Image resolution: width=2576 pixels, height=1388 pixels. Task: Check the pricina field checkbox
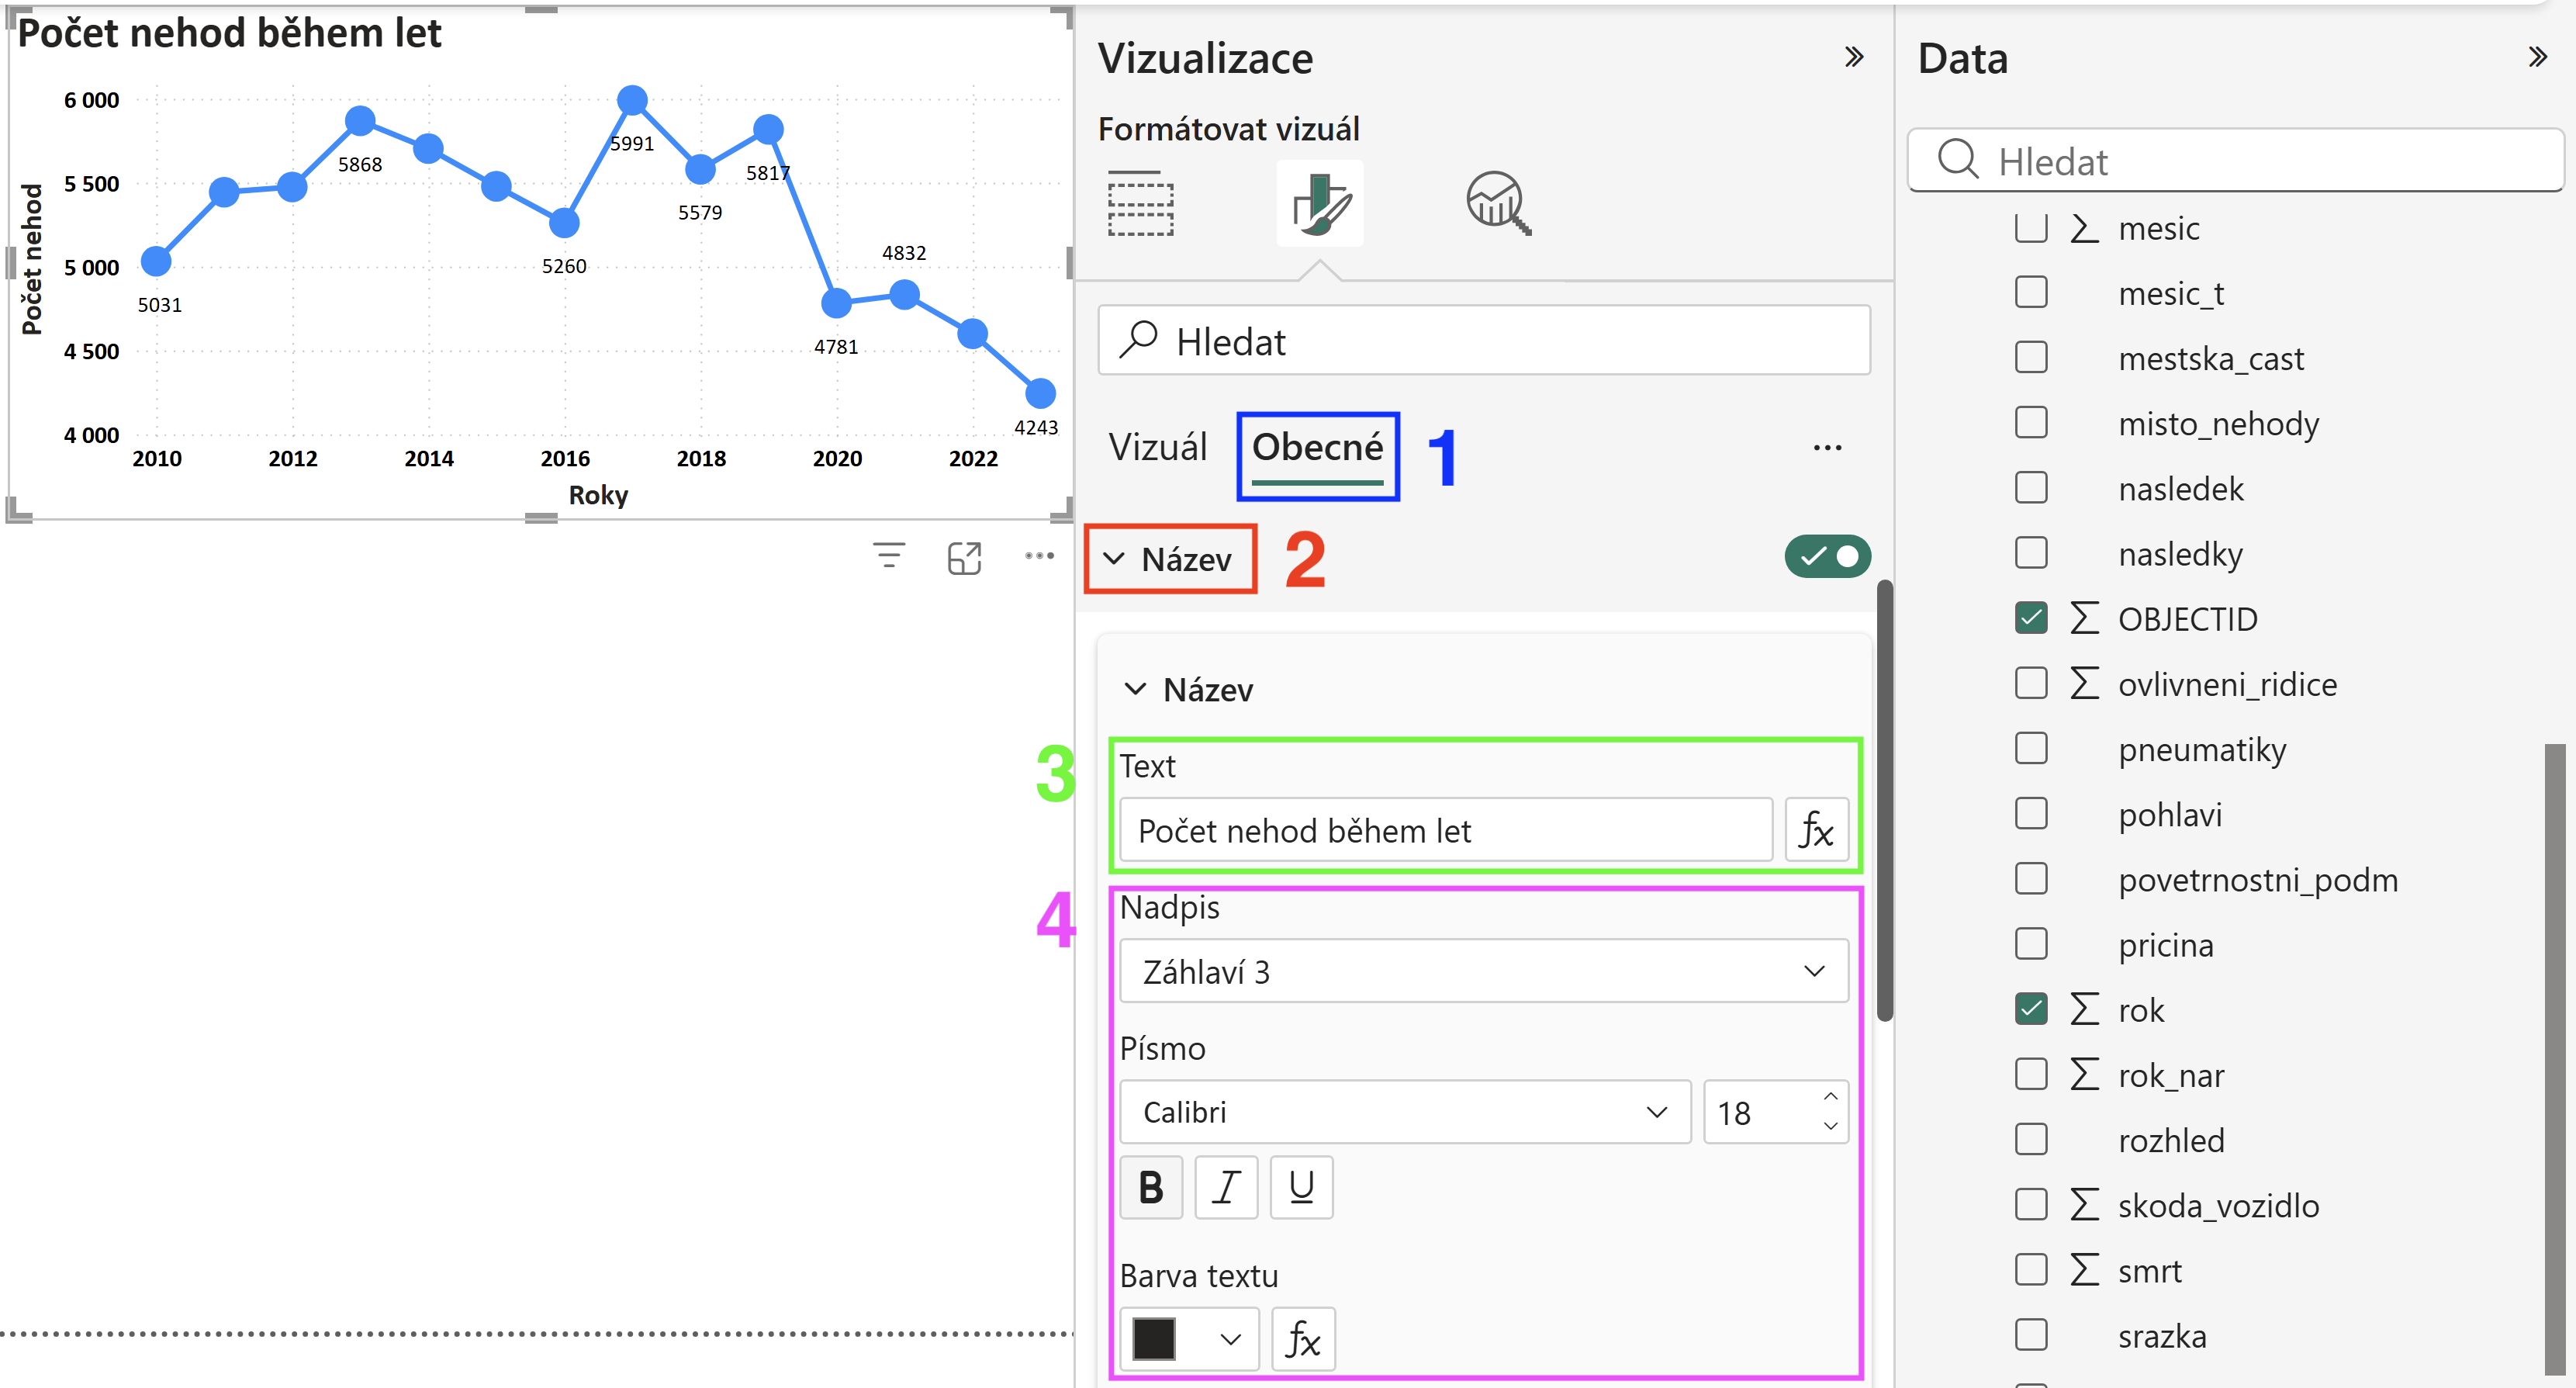[x=2031, y=944]
